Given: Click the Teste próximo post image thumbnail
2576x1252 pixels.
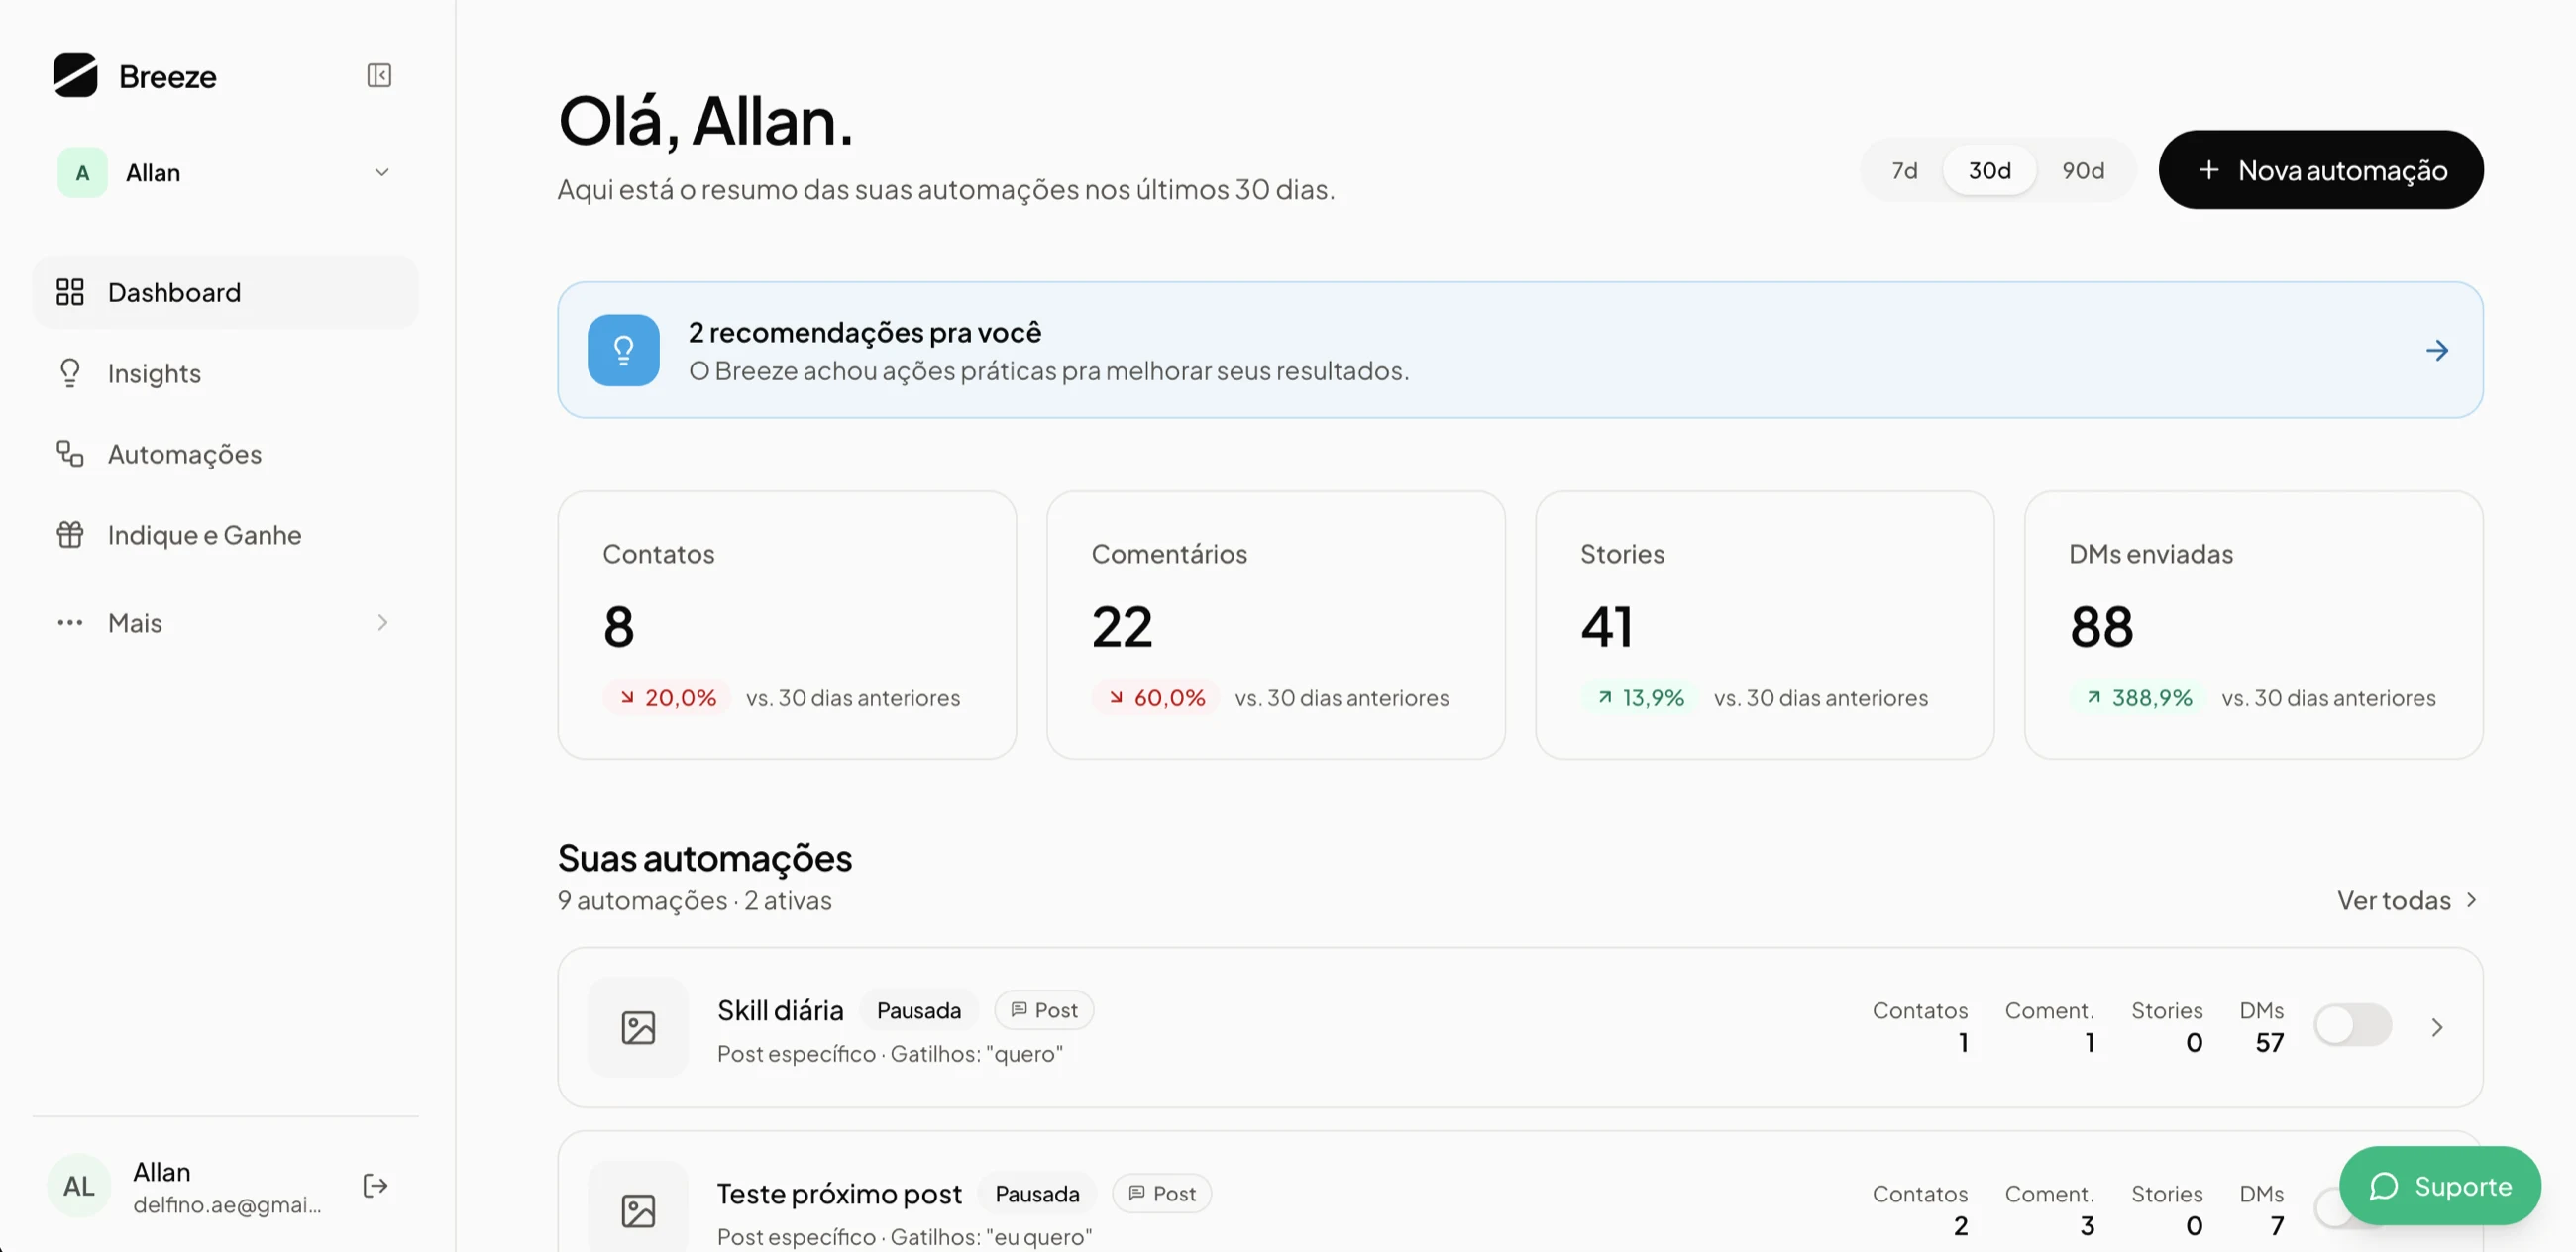Looking at the screenshot, I should (x=638, y=1209).
